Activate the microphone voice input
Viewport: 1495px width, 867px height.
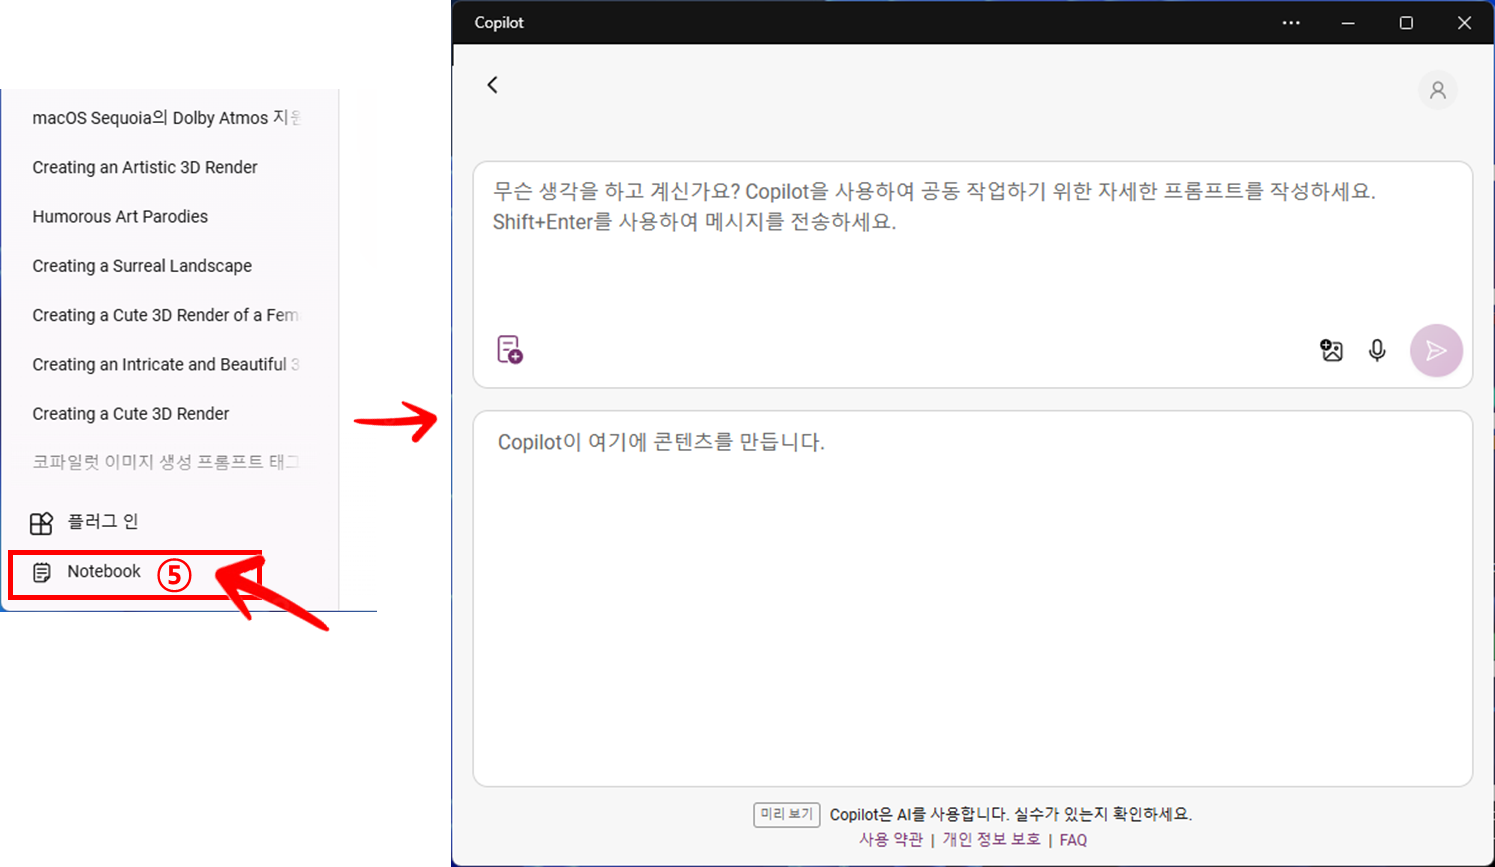(1377, 350)
